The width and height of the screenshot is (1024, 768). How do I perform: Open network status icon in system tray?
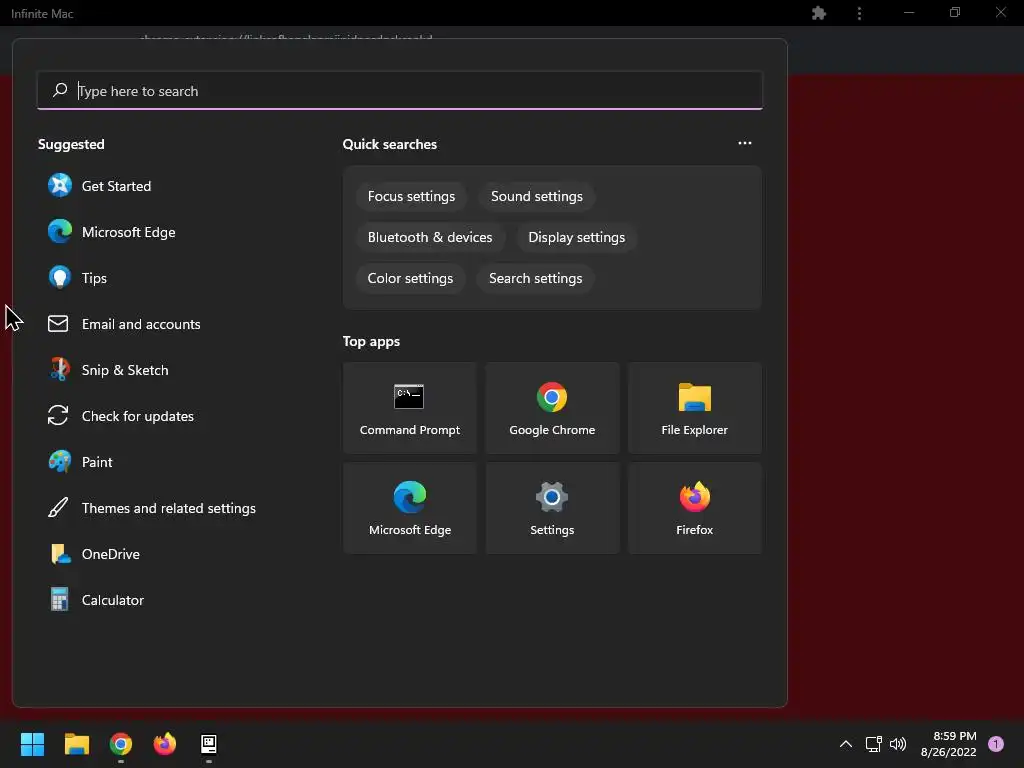(x=873, y=744)
